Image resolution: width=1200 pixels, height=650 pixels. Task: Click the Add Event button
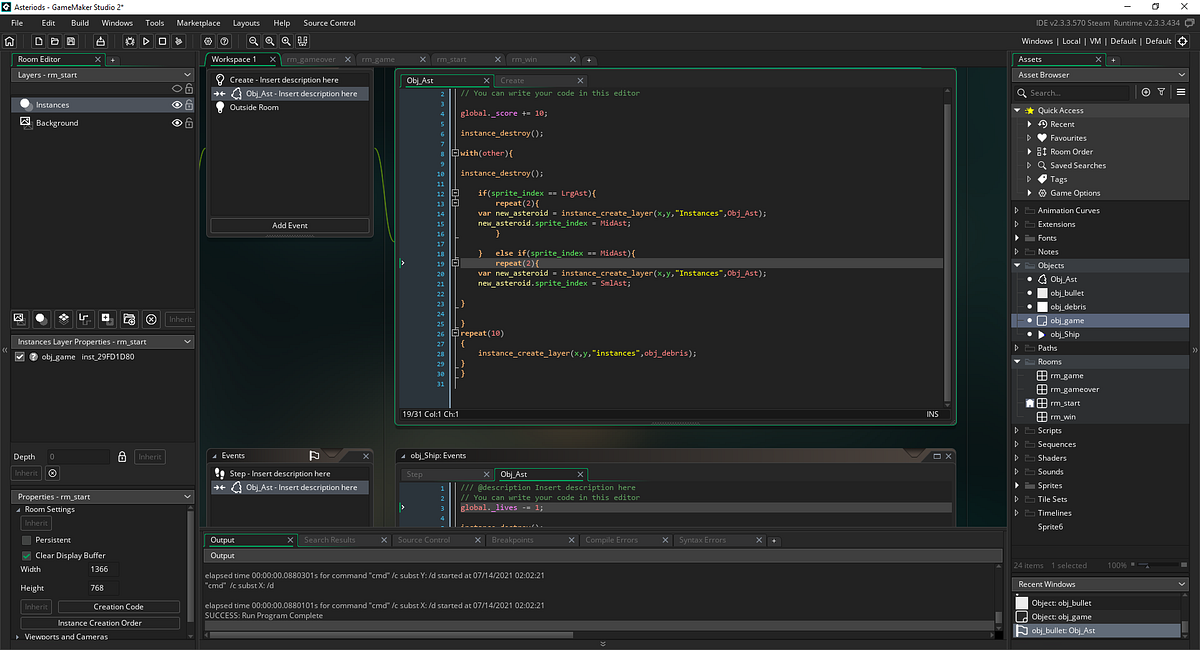coord(289,226)
